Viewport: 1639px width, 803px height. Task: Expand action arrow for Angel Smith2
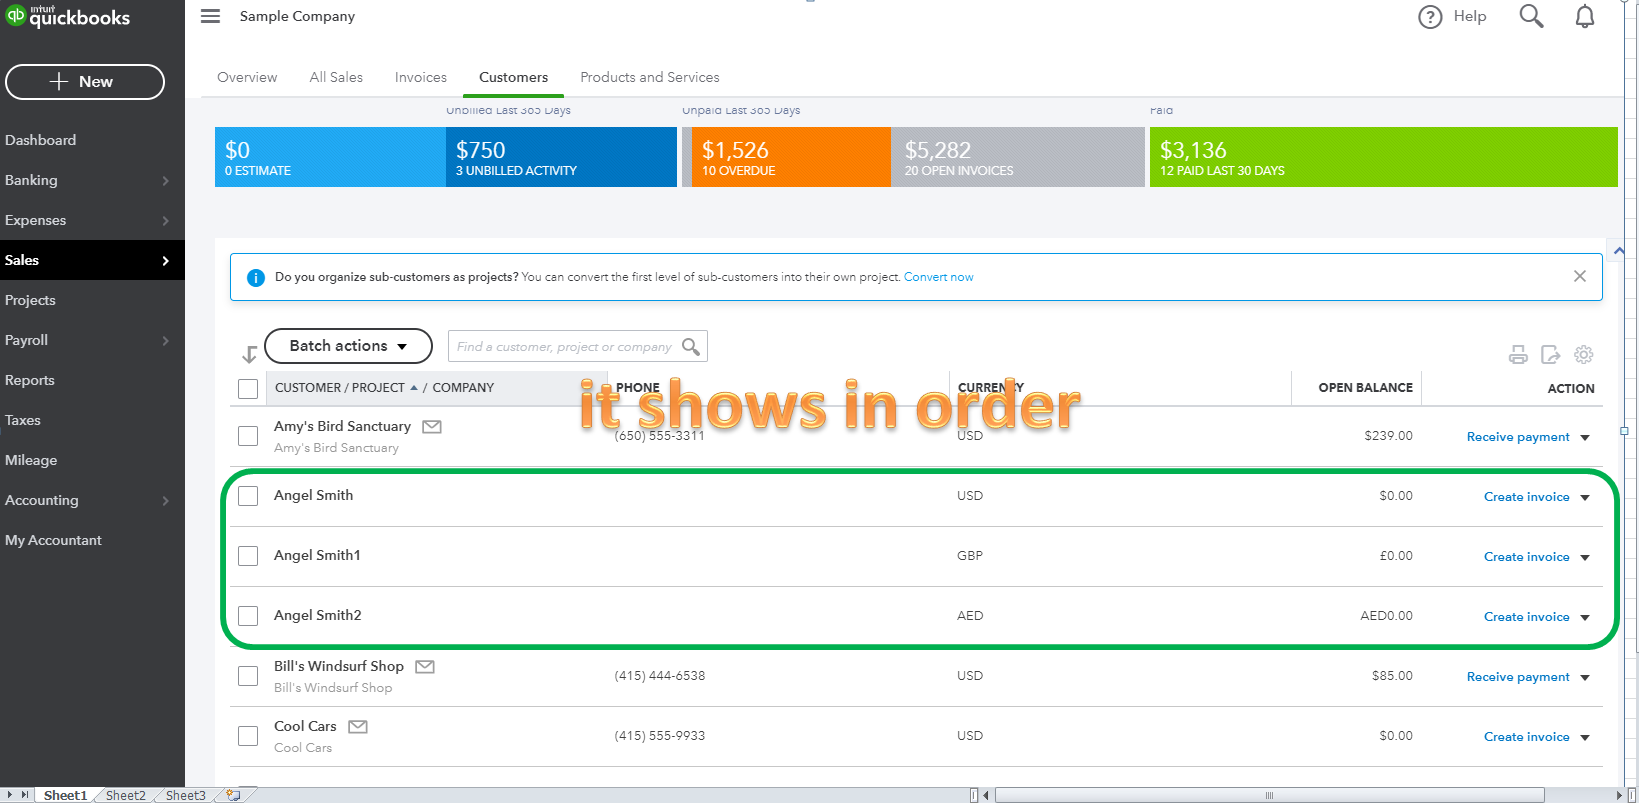click(x=1585, y=618)
